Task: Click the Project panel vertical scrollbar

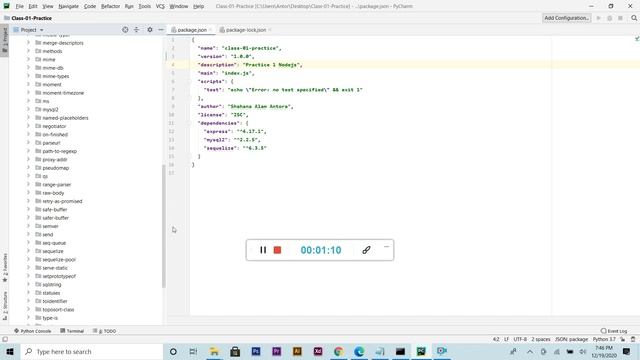Action: click(x=164, y=226)
